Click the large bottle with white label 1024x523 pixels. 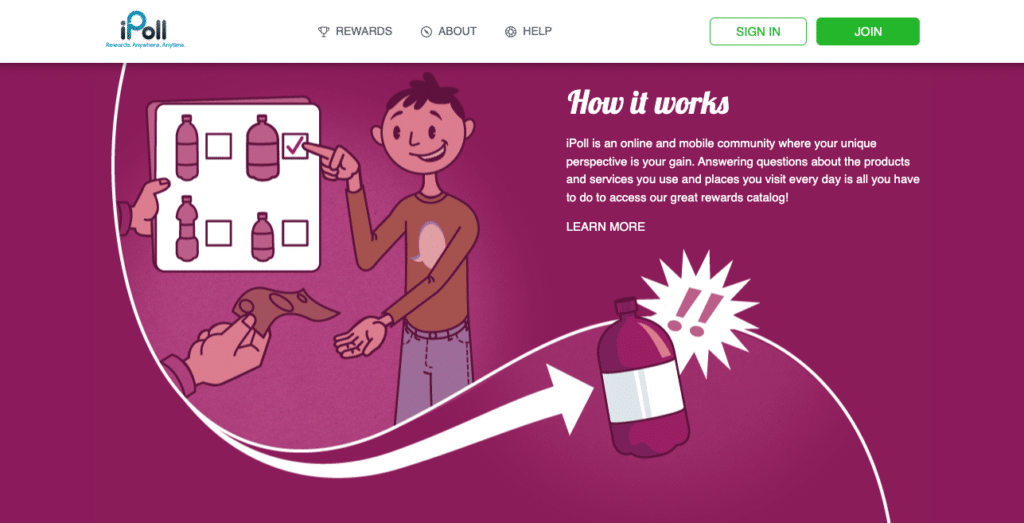641,377
